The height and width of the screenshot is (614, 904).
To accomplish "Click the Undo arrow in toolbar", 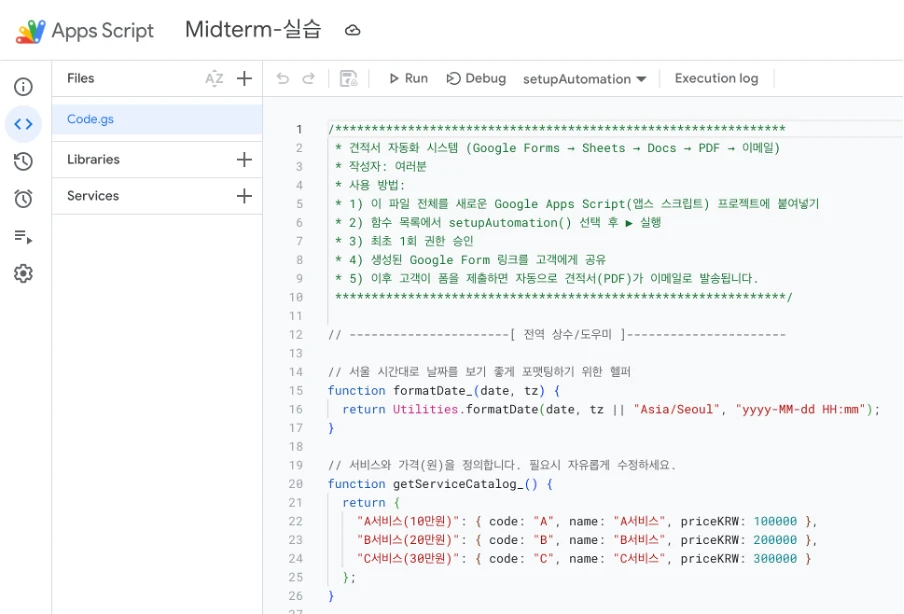I will tap(283, 79).
